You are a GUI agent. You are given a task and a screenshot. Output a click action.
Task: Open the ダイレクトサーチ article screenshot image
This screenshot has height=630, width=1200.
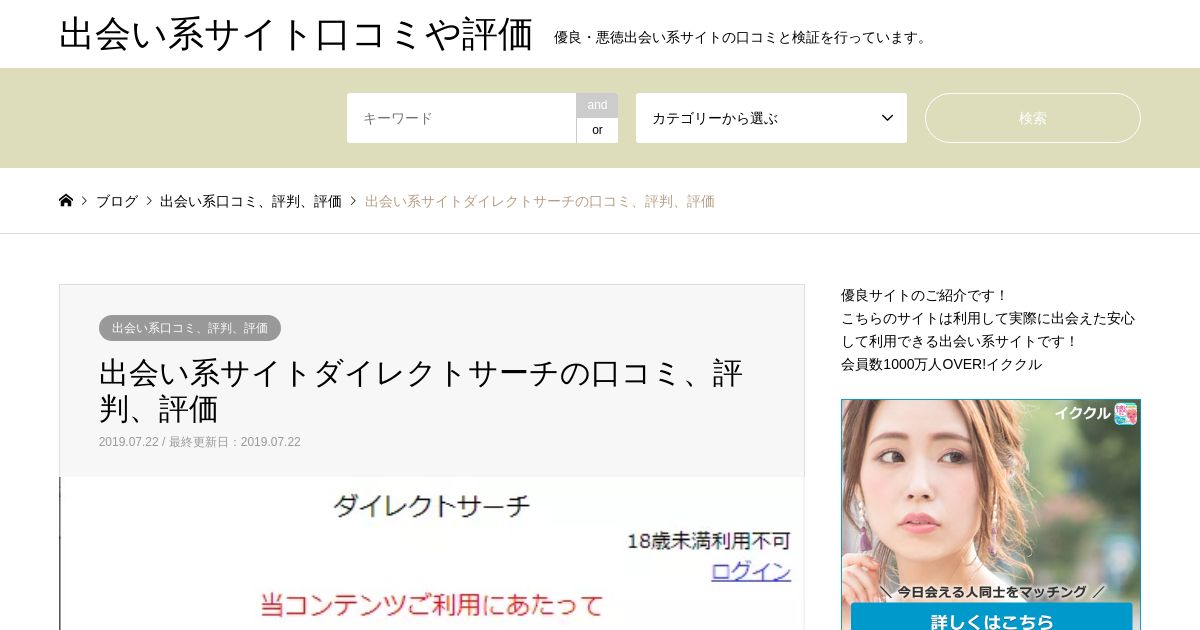click(x=432, y=553)
